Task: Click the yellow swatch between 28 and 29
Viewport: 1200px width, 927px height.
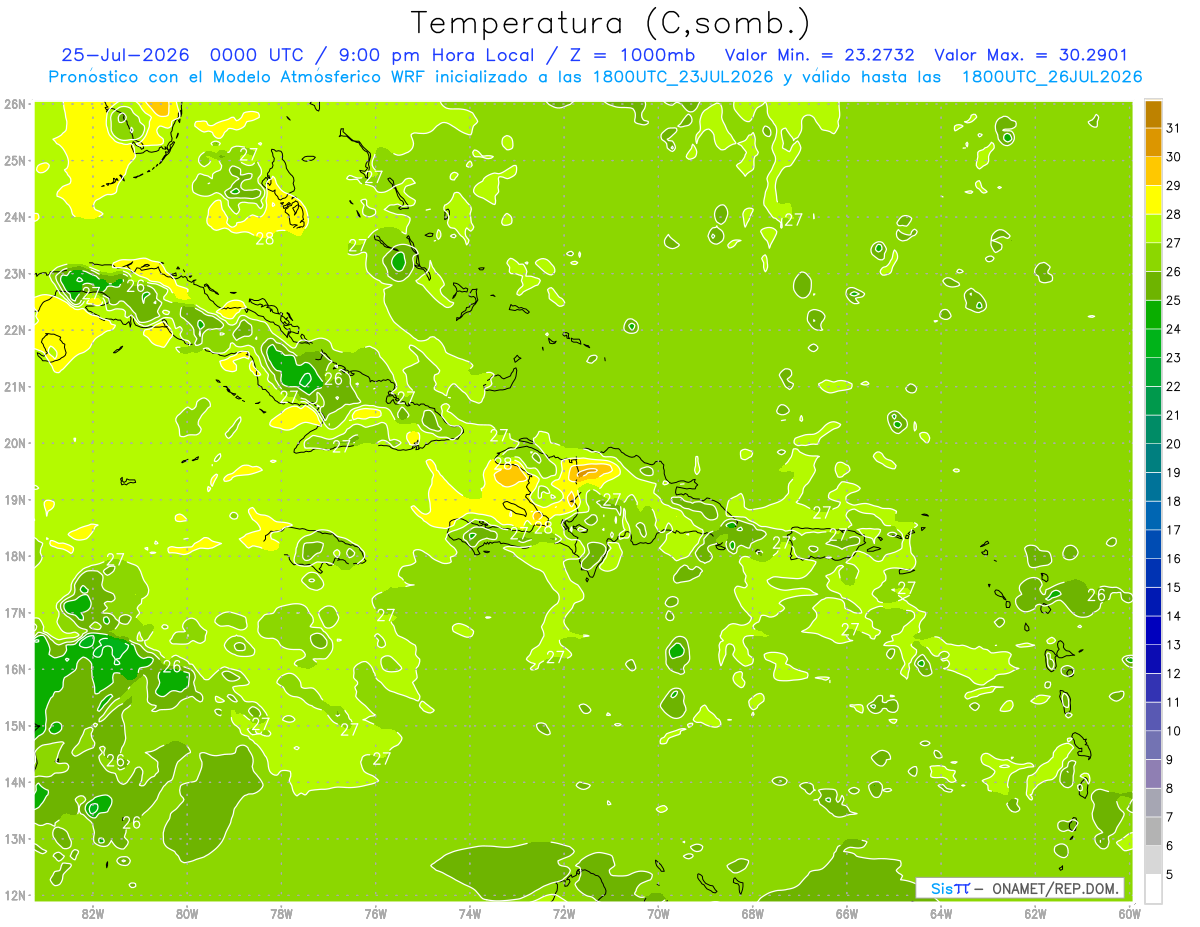Action: click(1153, 199)
